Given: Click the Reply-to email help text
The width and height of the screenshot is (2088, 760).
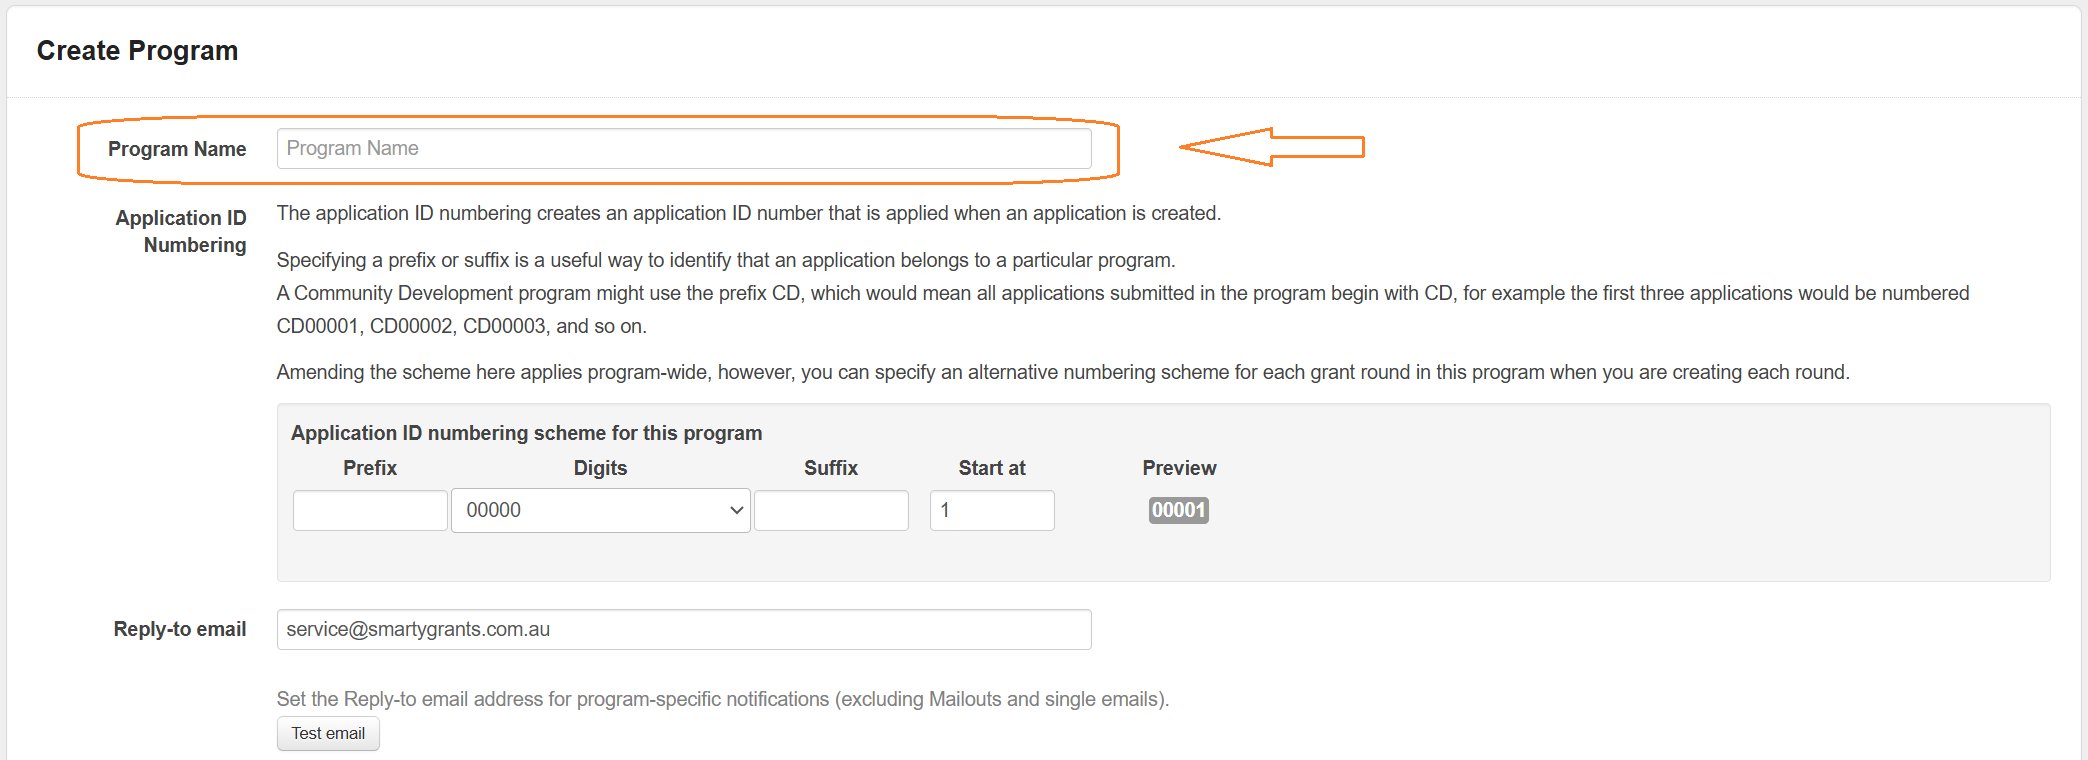Looking at the screenshot, I should click(x=722, y=699).
